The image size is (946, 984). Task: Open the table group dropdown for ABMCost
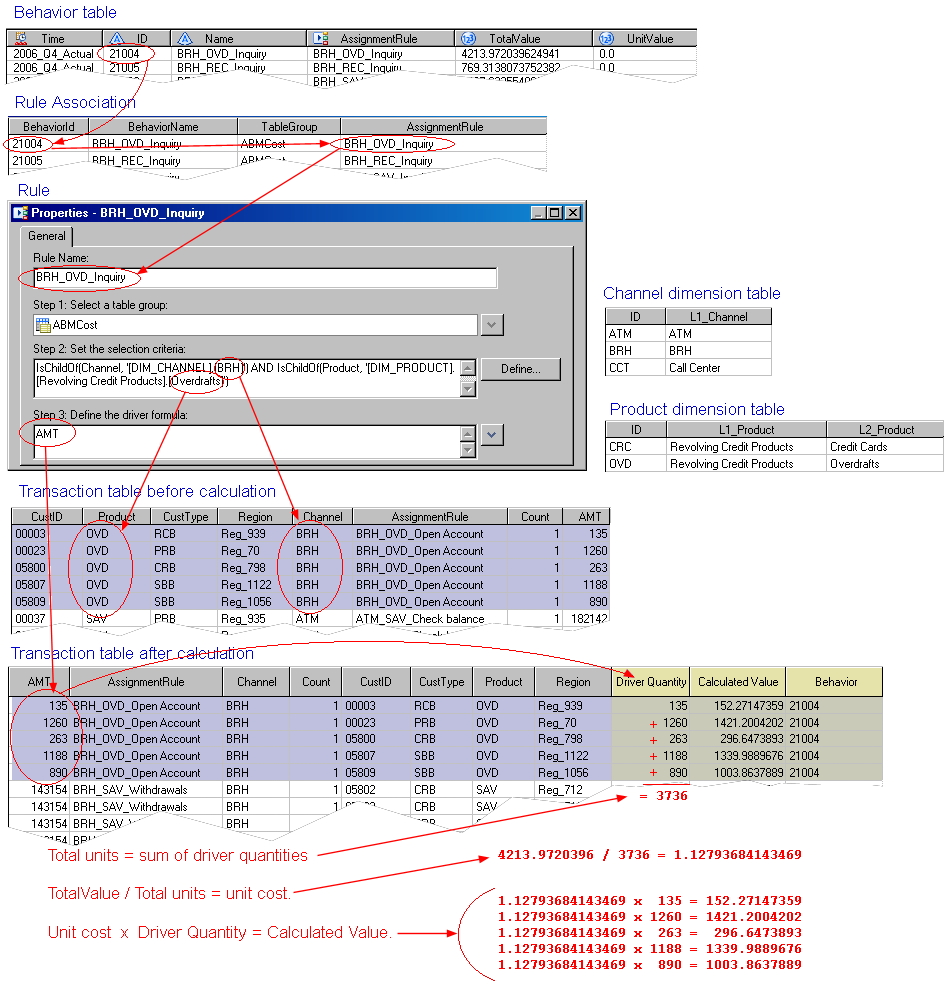click(491, 325)
